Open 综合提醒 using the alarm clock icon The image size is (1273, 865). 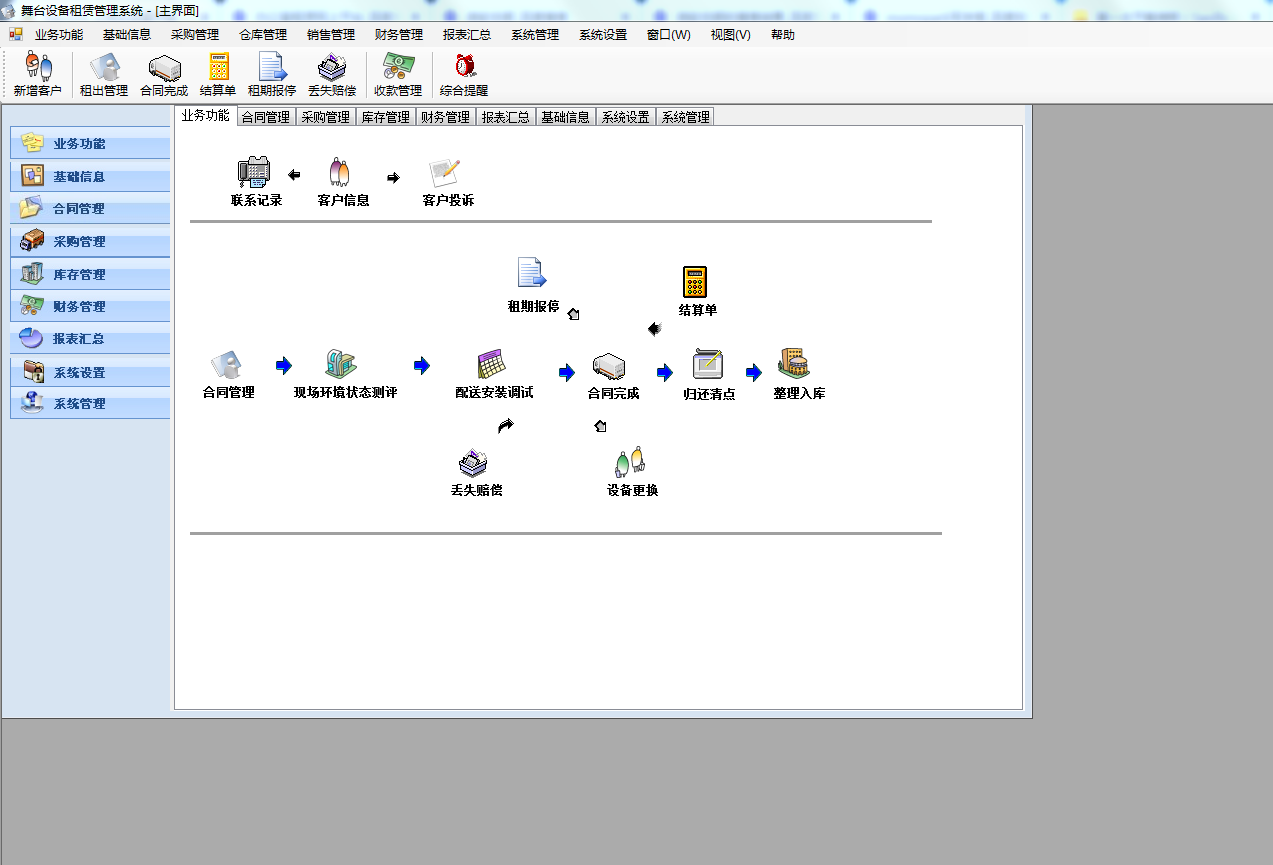462,74
